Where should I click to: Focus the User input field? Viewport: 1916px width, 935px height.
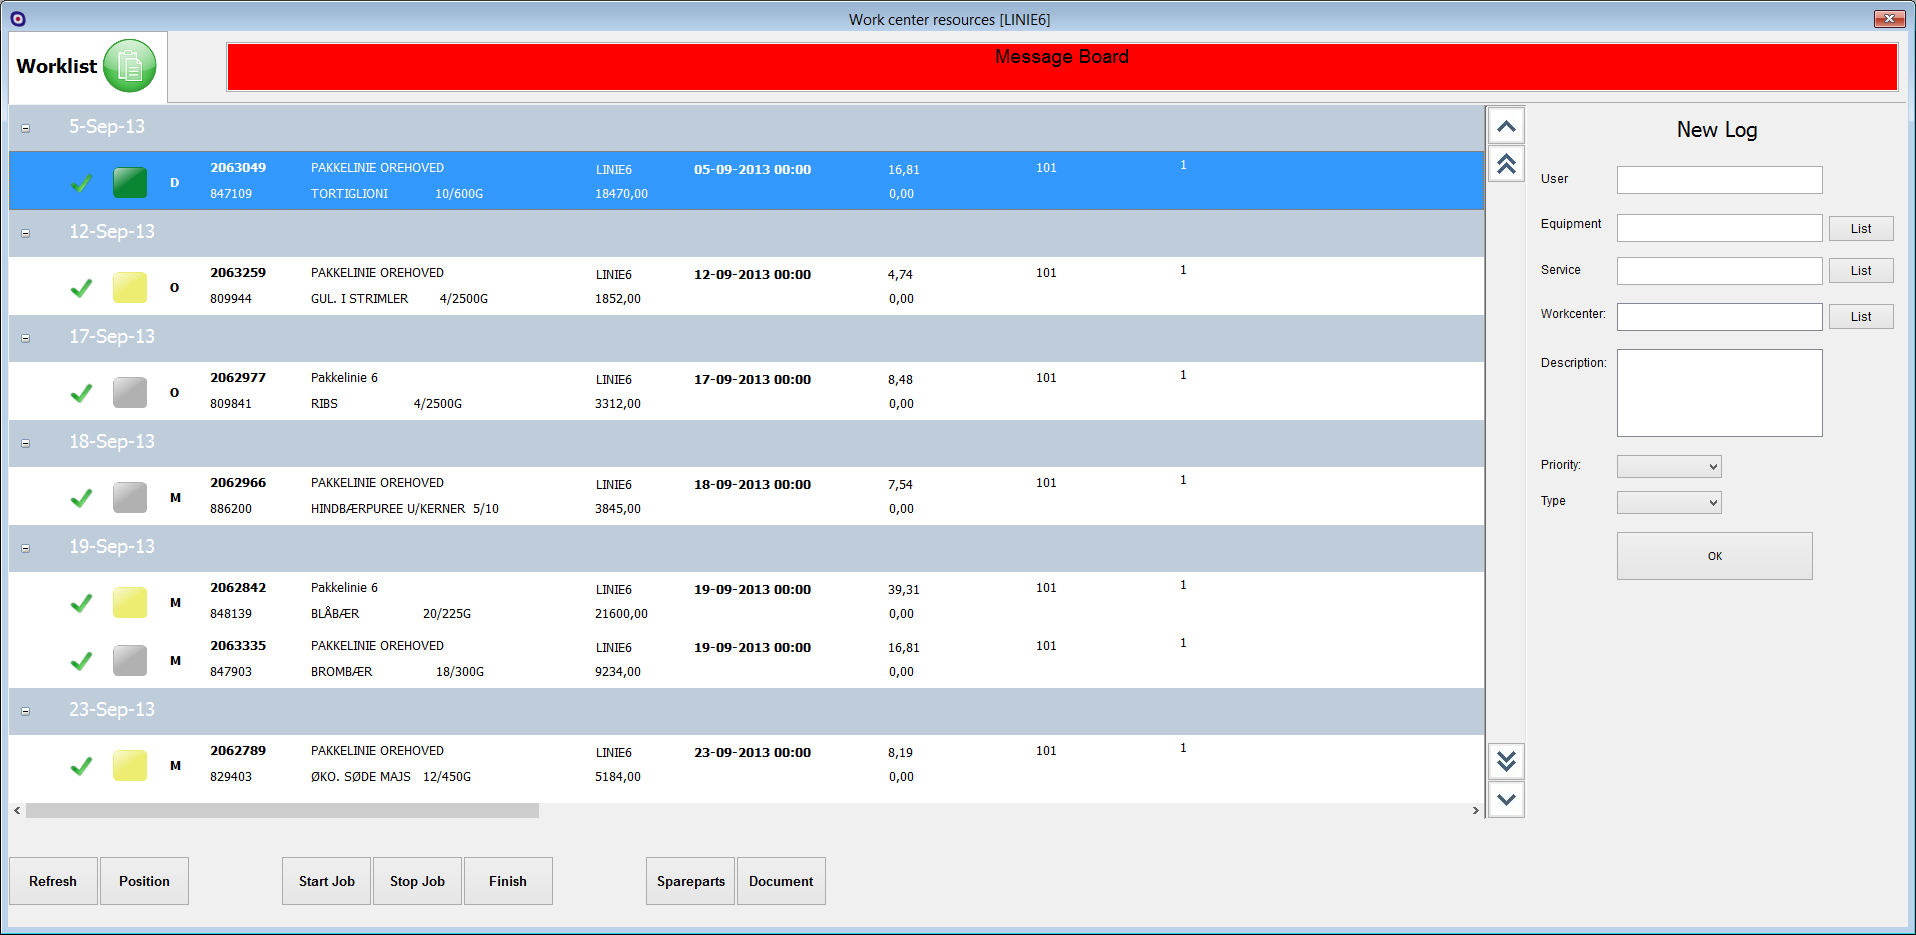[x=1719, y=180]
